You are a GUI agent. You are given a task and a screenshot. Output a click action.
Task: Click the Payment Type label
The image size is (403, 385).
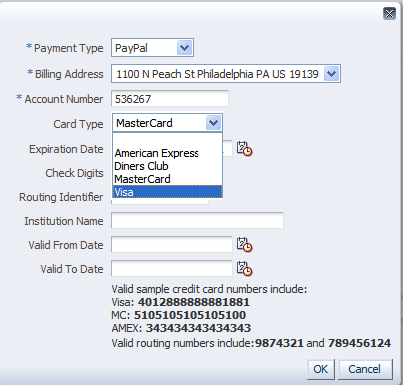pos(69,48)
